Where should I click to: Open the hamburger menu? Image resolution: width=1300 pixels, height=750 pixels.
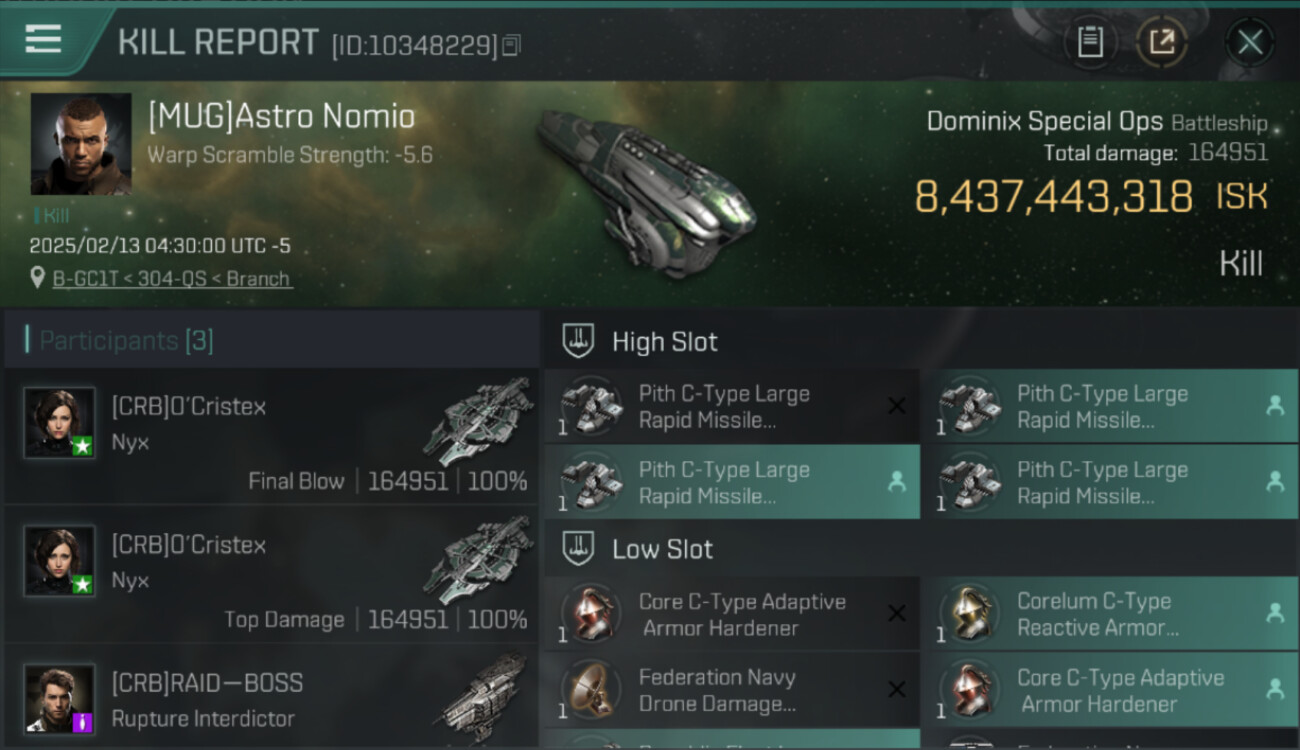point(44,40)
